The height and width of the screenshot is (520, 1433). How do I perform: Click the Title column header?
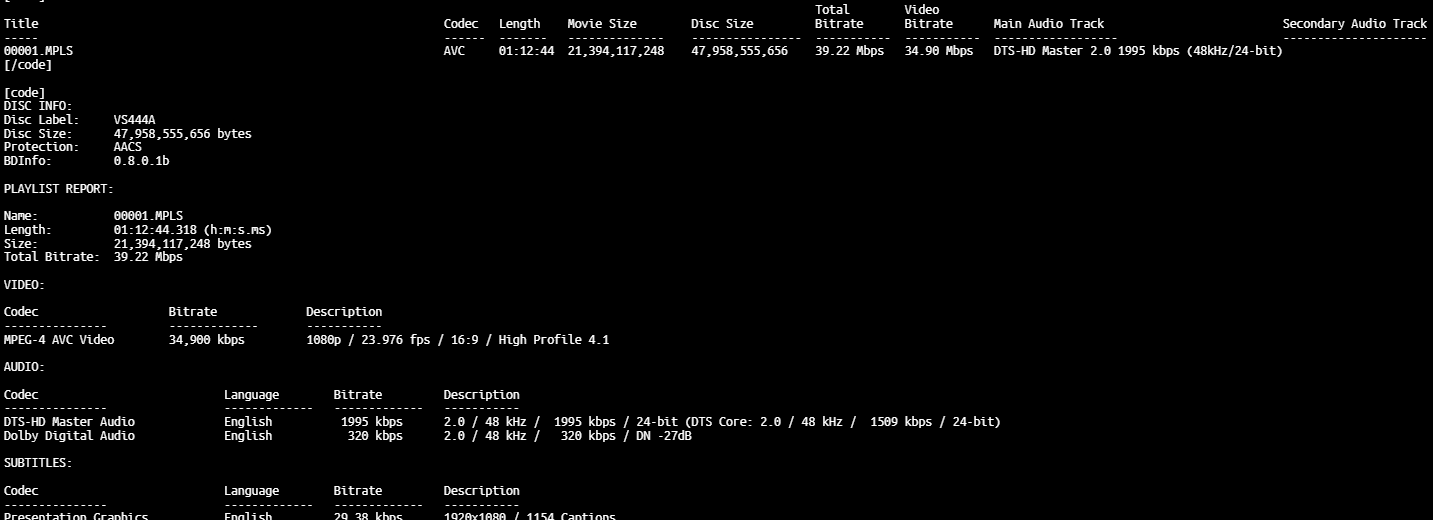pyautogui.click(x=21, y=23)
